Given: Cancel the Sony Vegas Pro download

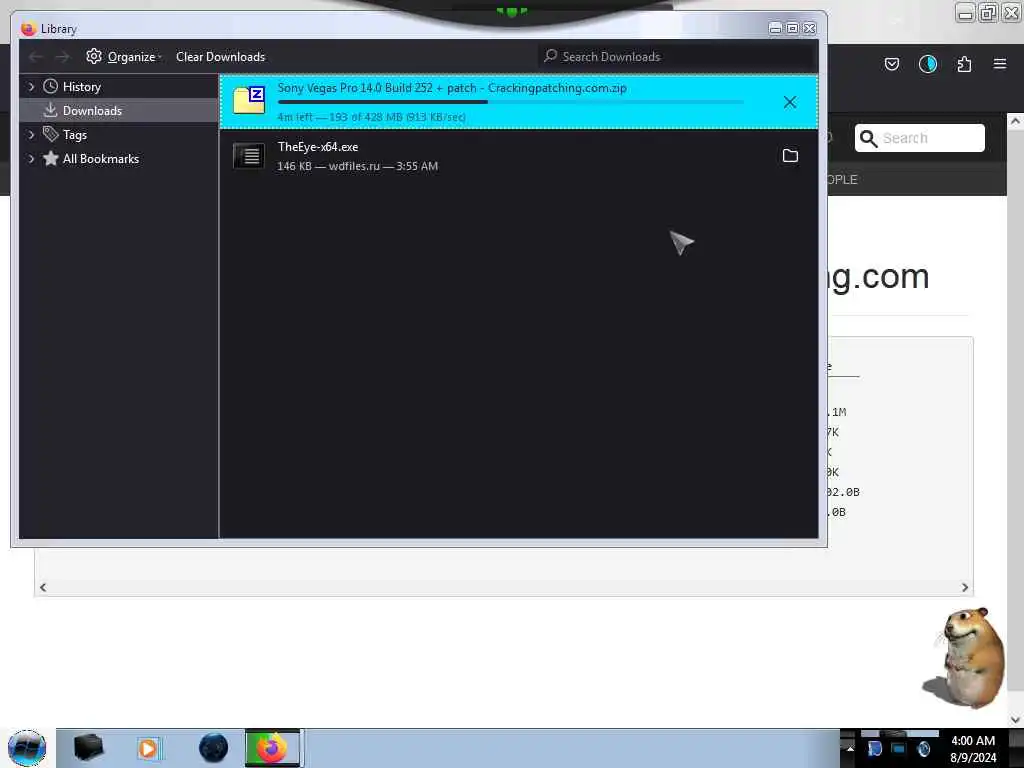Looking at the screenshot, I should 790,102.
